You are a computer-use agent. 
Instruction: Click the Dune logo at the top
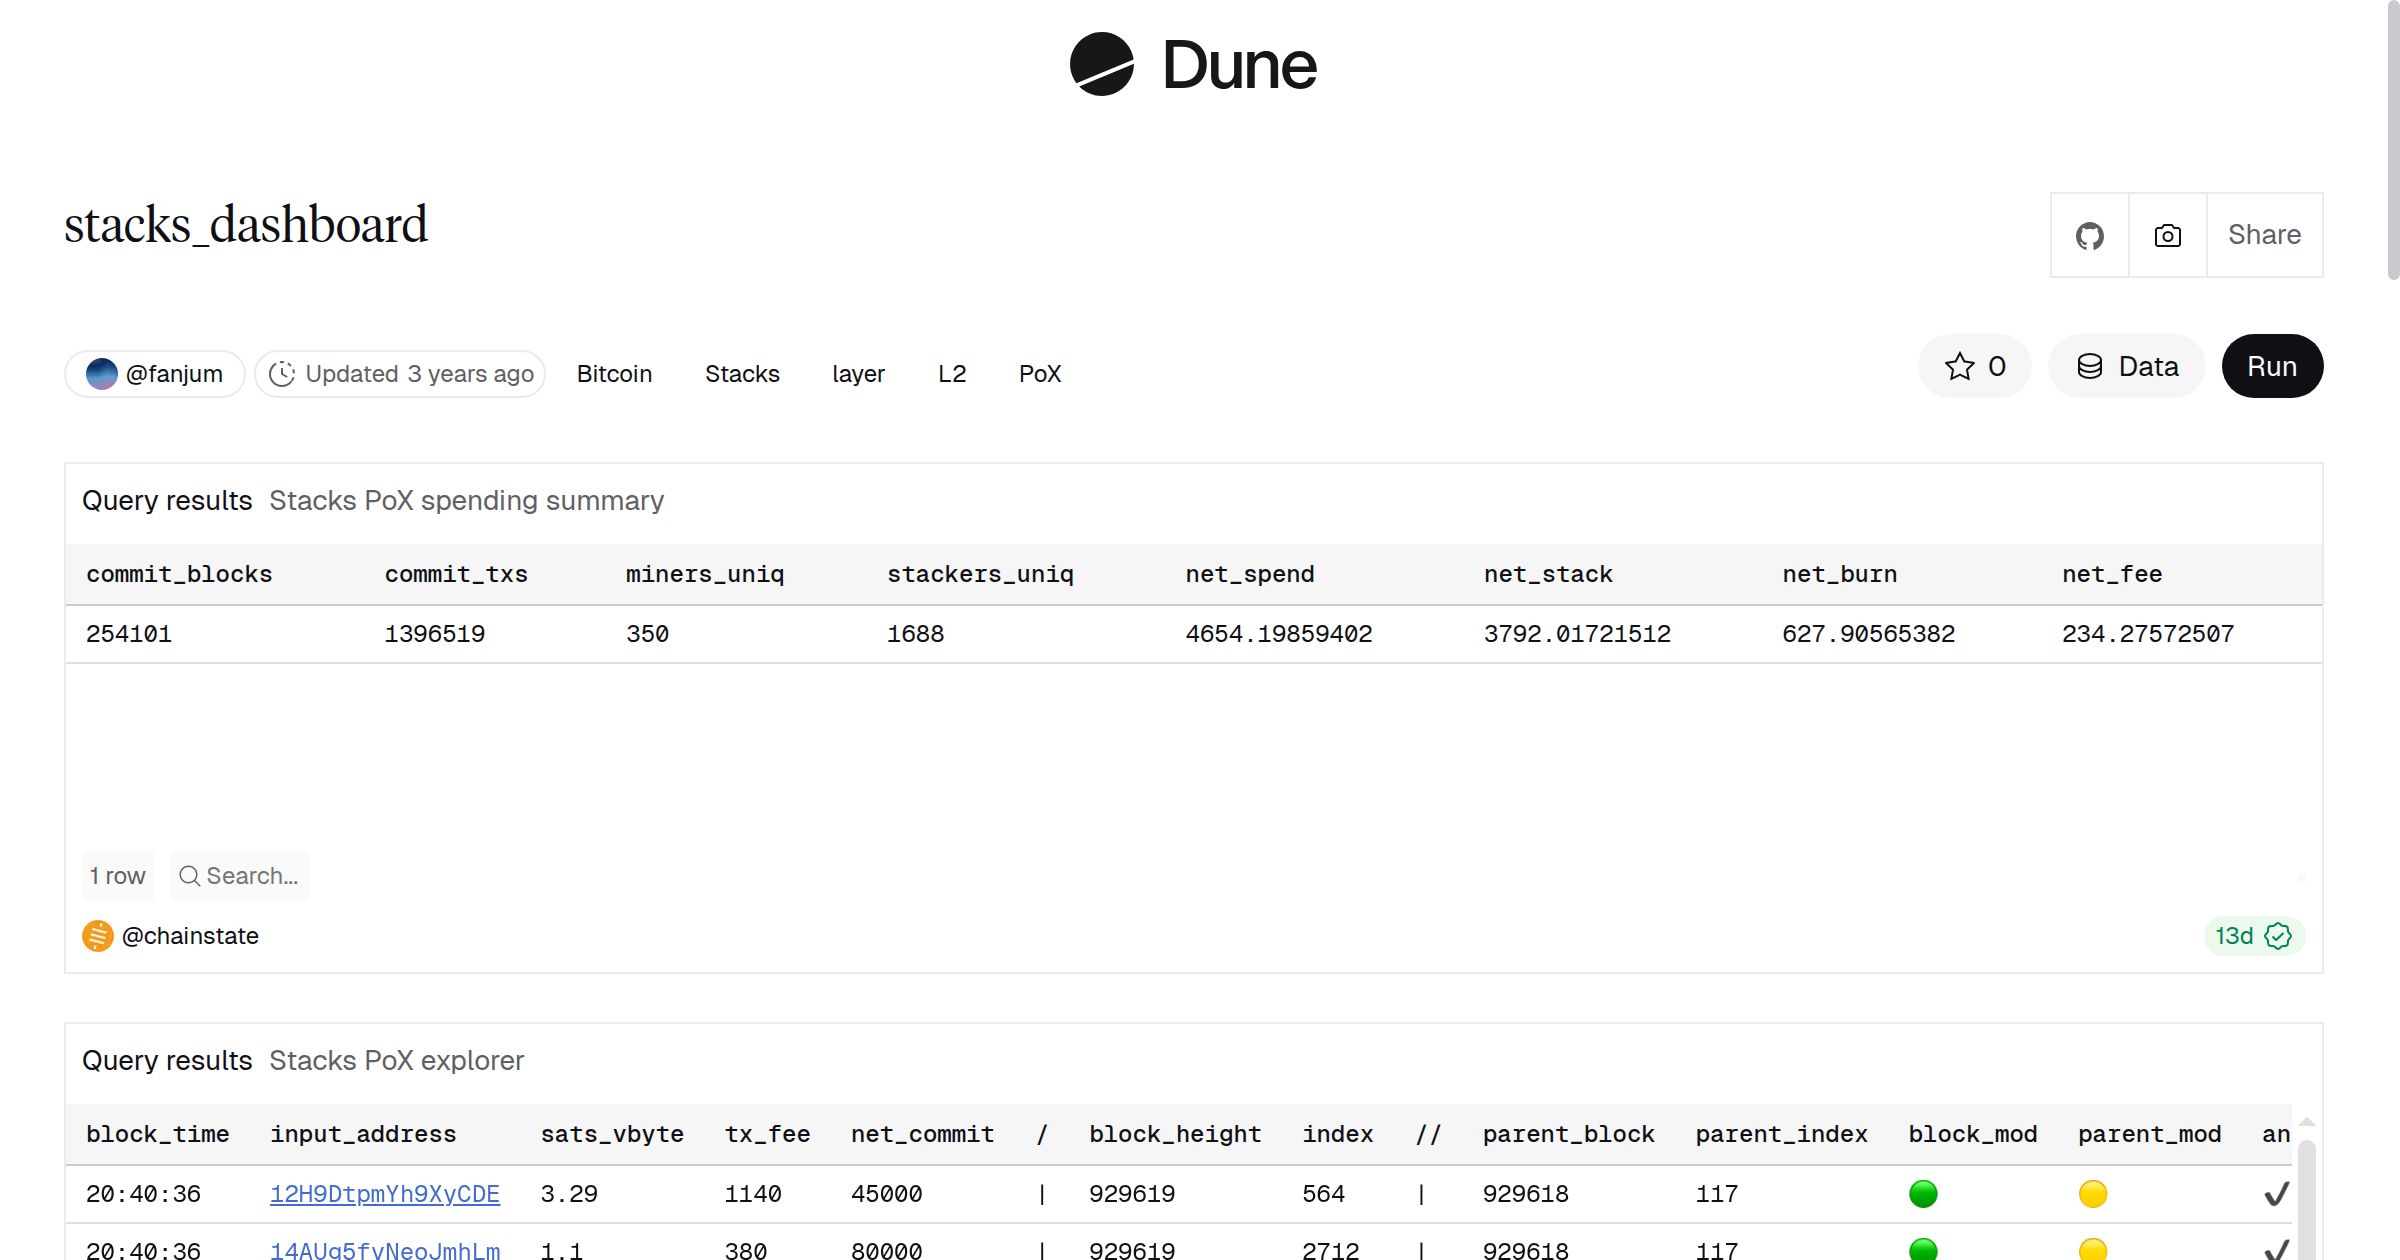point(1192,64)
